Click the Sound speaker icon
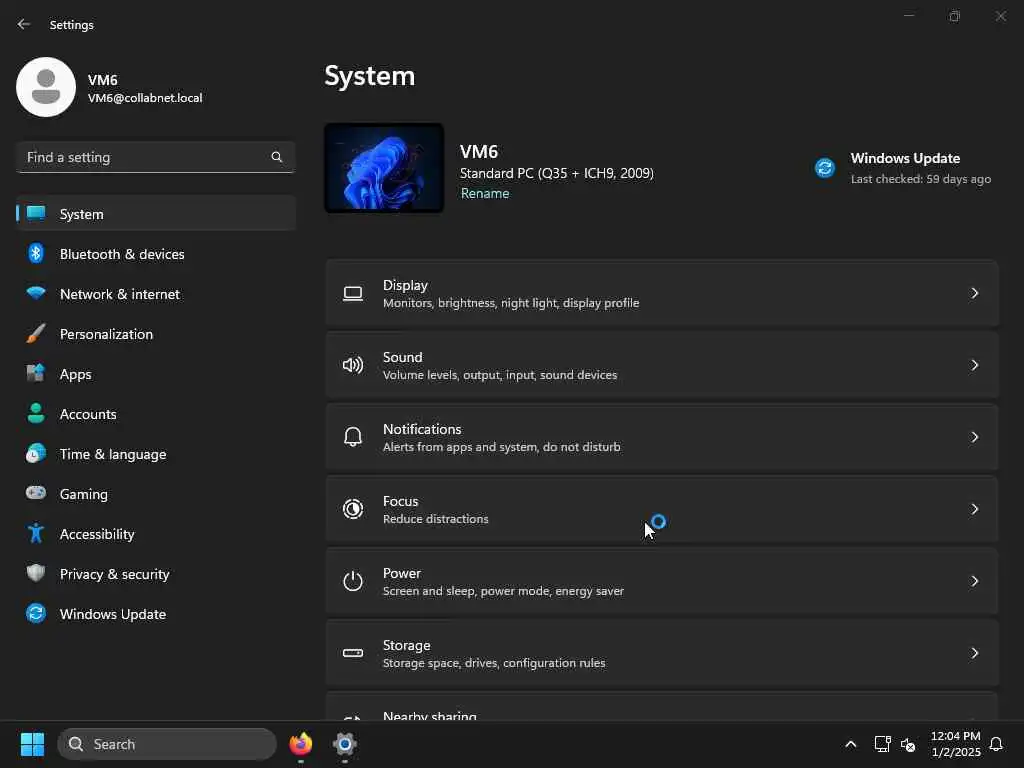This screenshot has height=768, width=1024. click(353, 365)
